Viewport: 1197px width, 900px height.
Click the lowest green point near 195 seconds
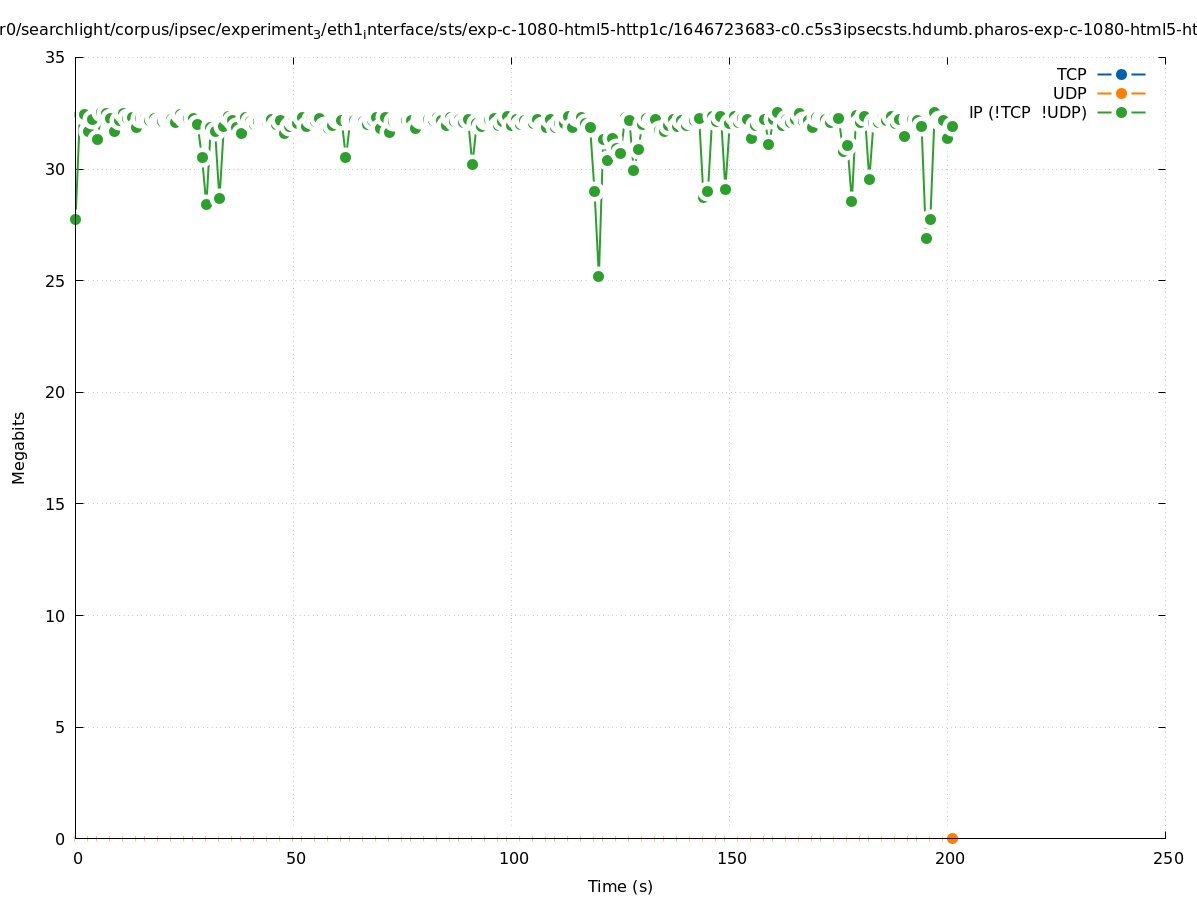[x=926, y=238]
